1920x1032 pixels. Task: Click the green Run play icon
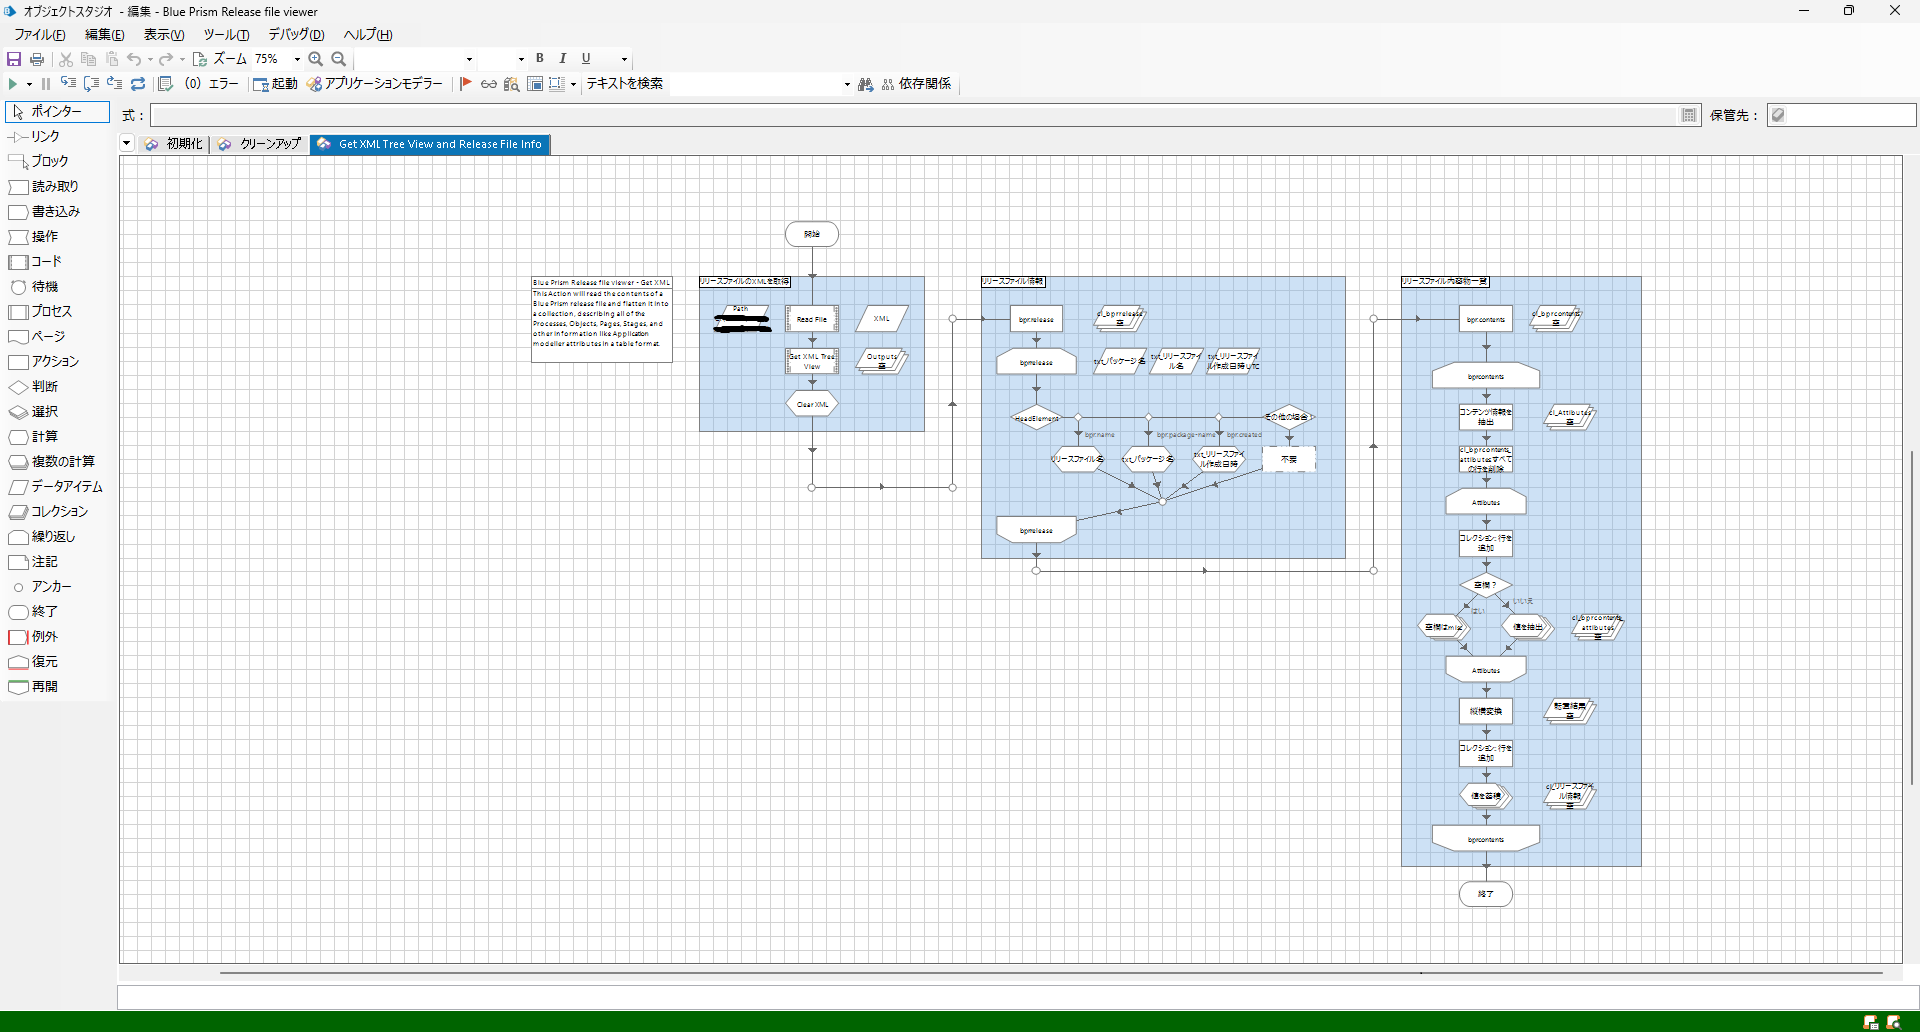click(13, 84)
